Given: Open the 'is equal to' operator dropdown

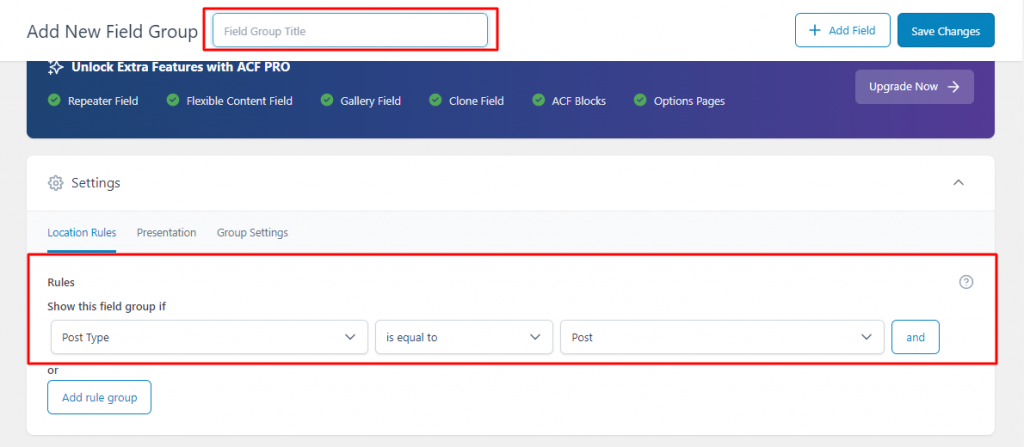Looking at the screenshot, I should (463, 338).
